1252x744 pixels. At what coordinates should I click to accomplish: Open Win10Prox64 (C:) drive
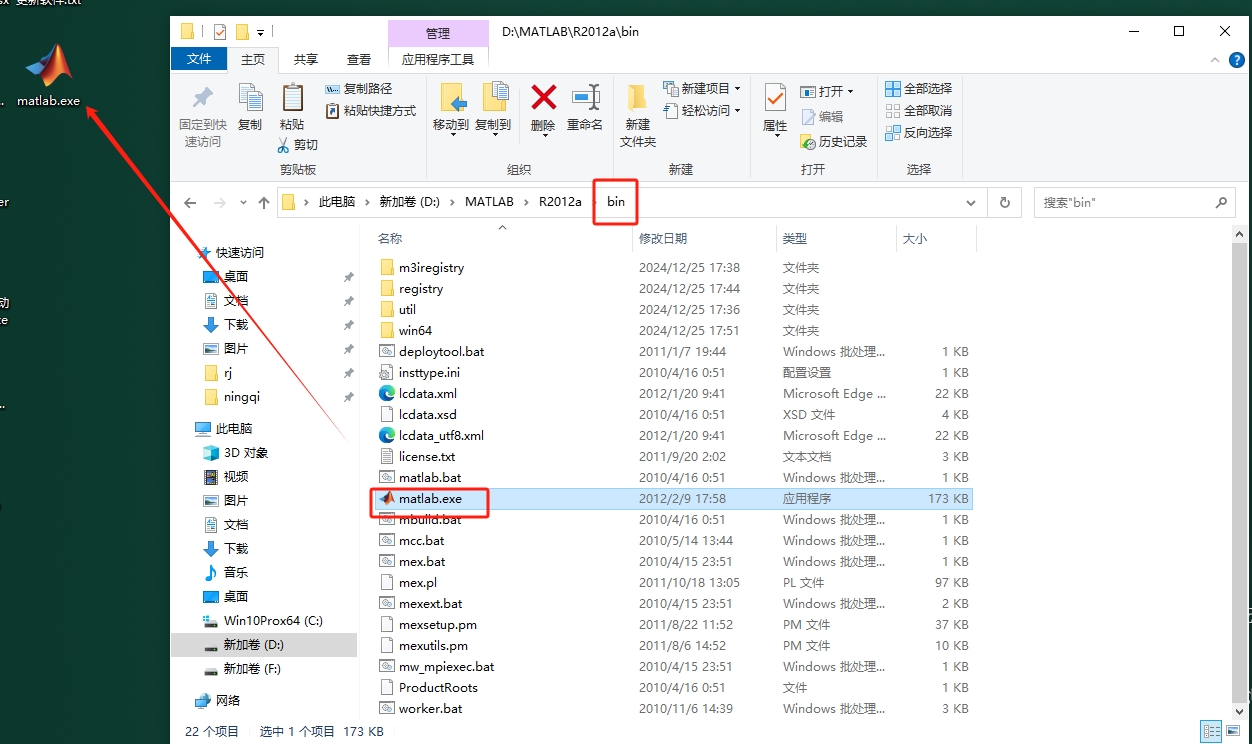[x=273, y=621]
